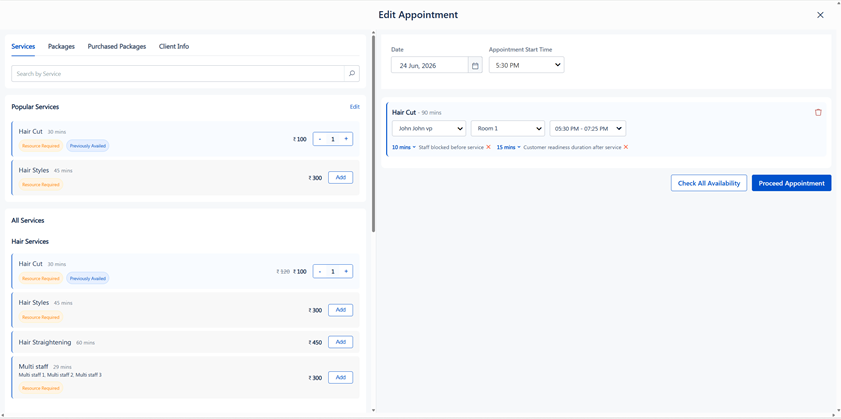
Task: Click the 24 Jun, 2026 date field
Action: click(x=430, y=65)
